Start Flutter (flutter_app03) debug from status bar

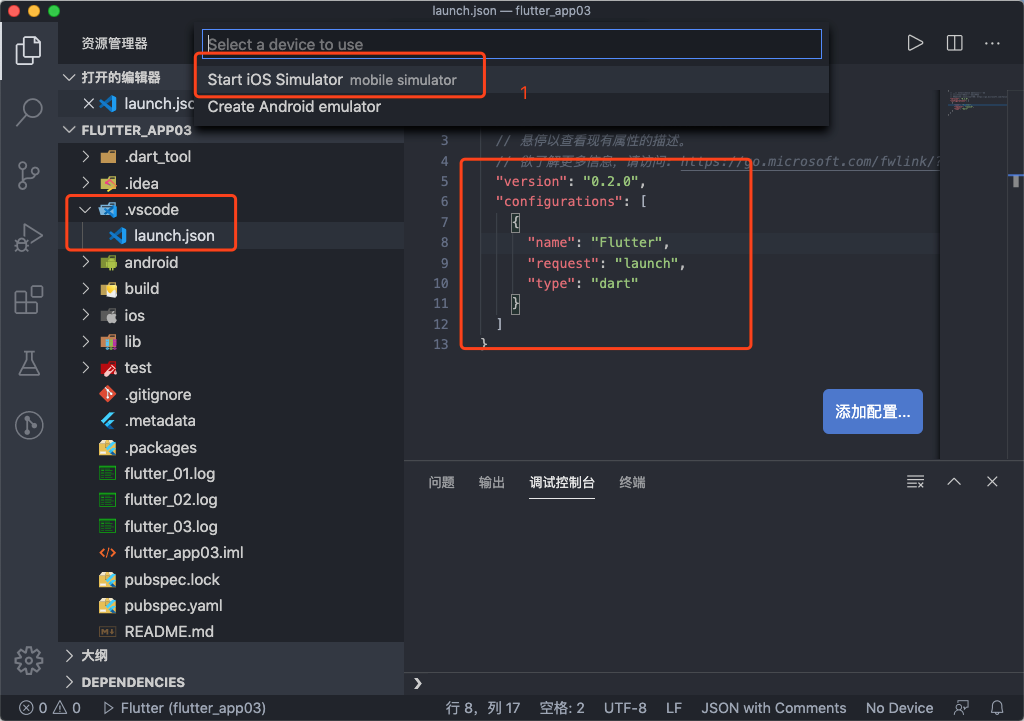(185, 708)
